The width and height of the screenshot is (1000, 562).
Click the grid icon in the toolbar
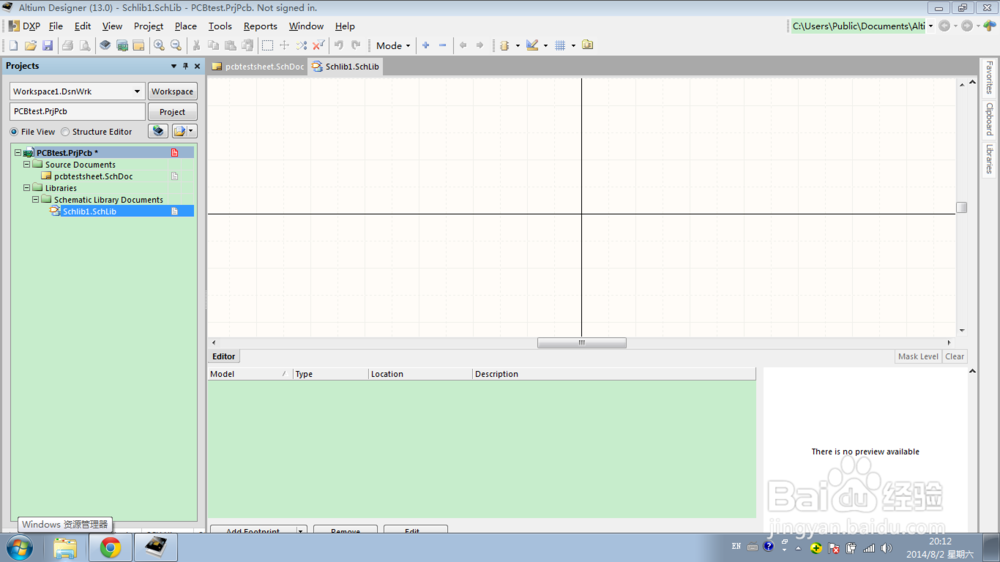pyautogui.click(x=560, y=45)
